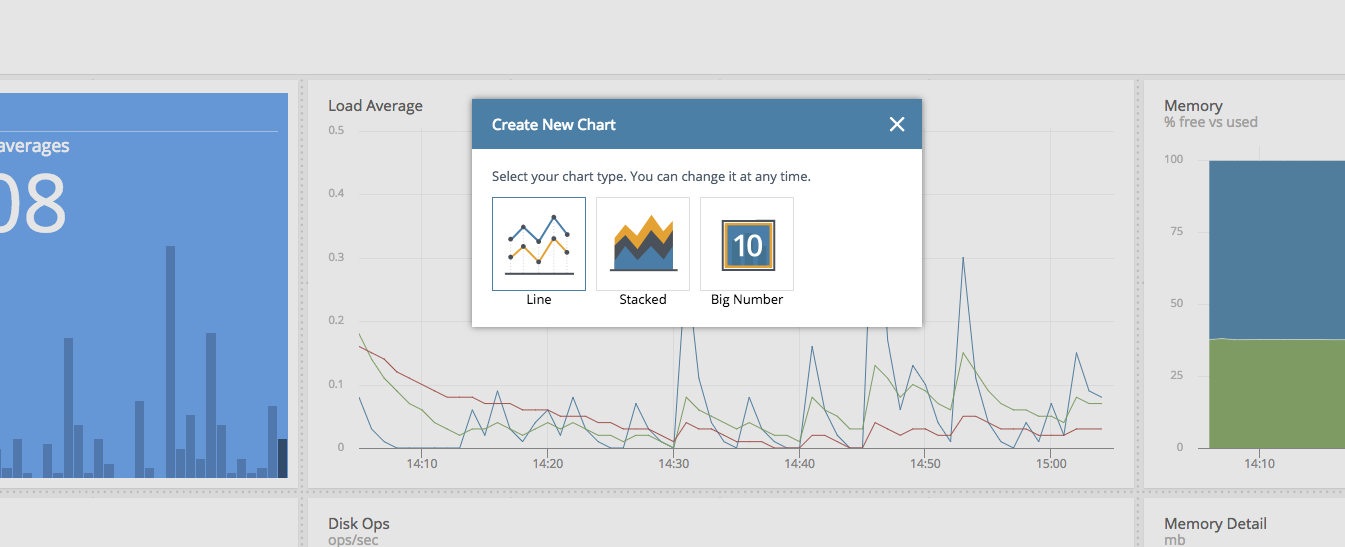
Task: Open the Load Average chart title
Action: pyautogui.click(x=375, y=106)
